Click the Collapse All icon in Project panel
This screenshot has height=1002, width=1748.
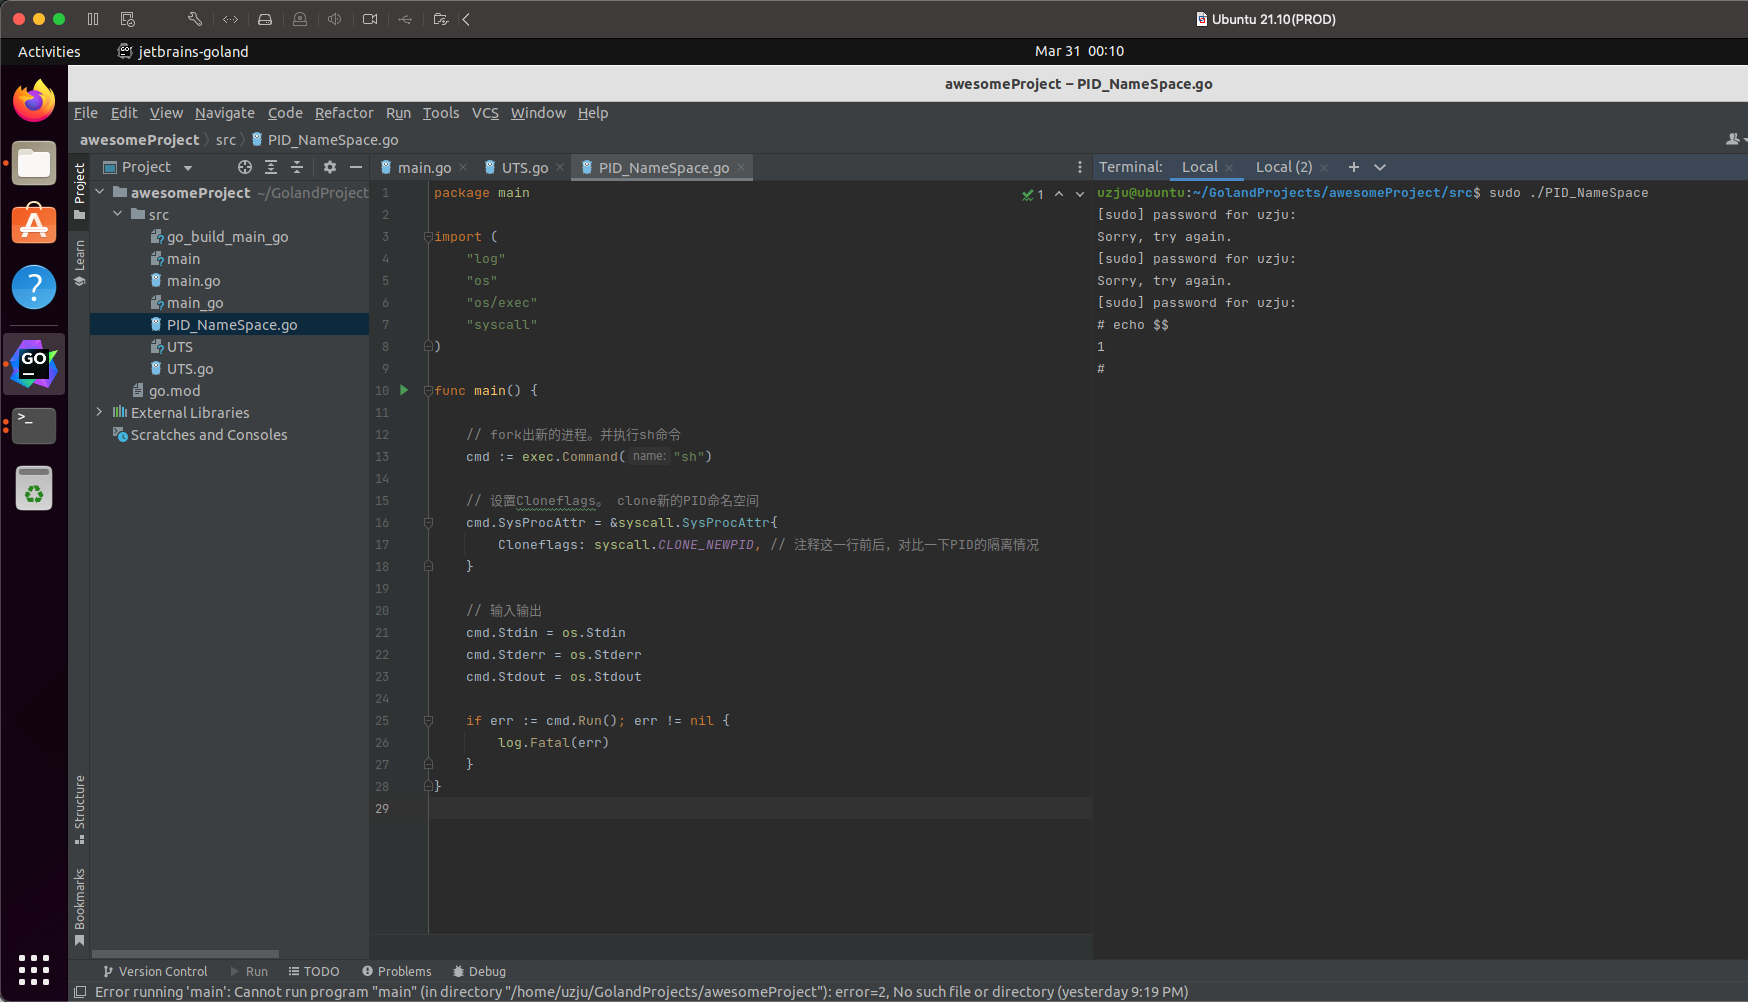click(297, 167)
